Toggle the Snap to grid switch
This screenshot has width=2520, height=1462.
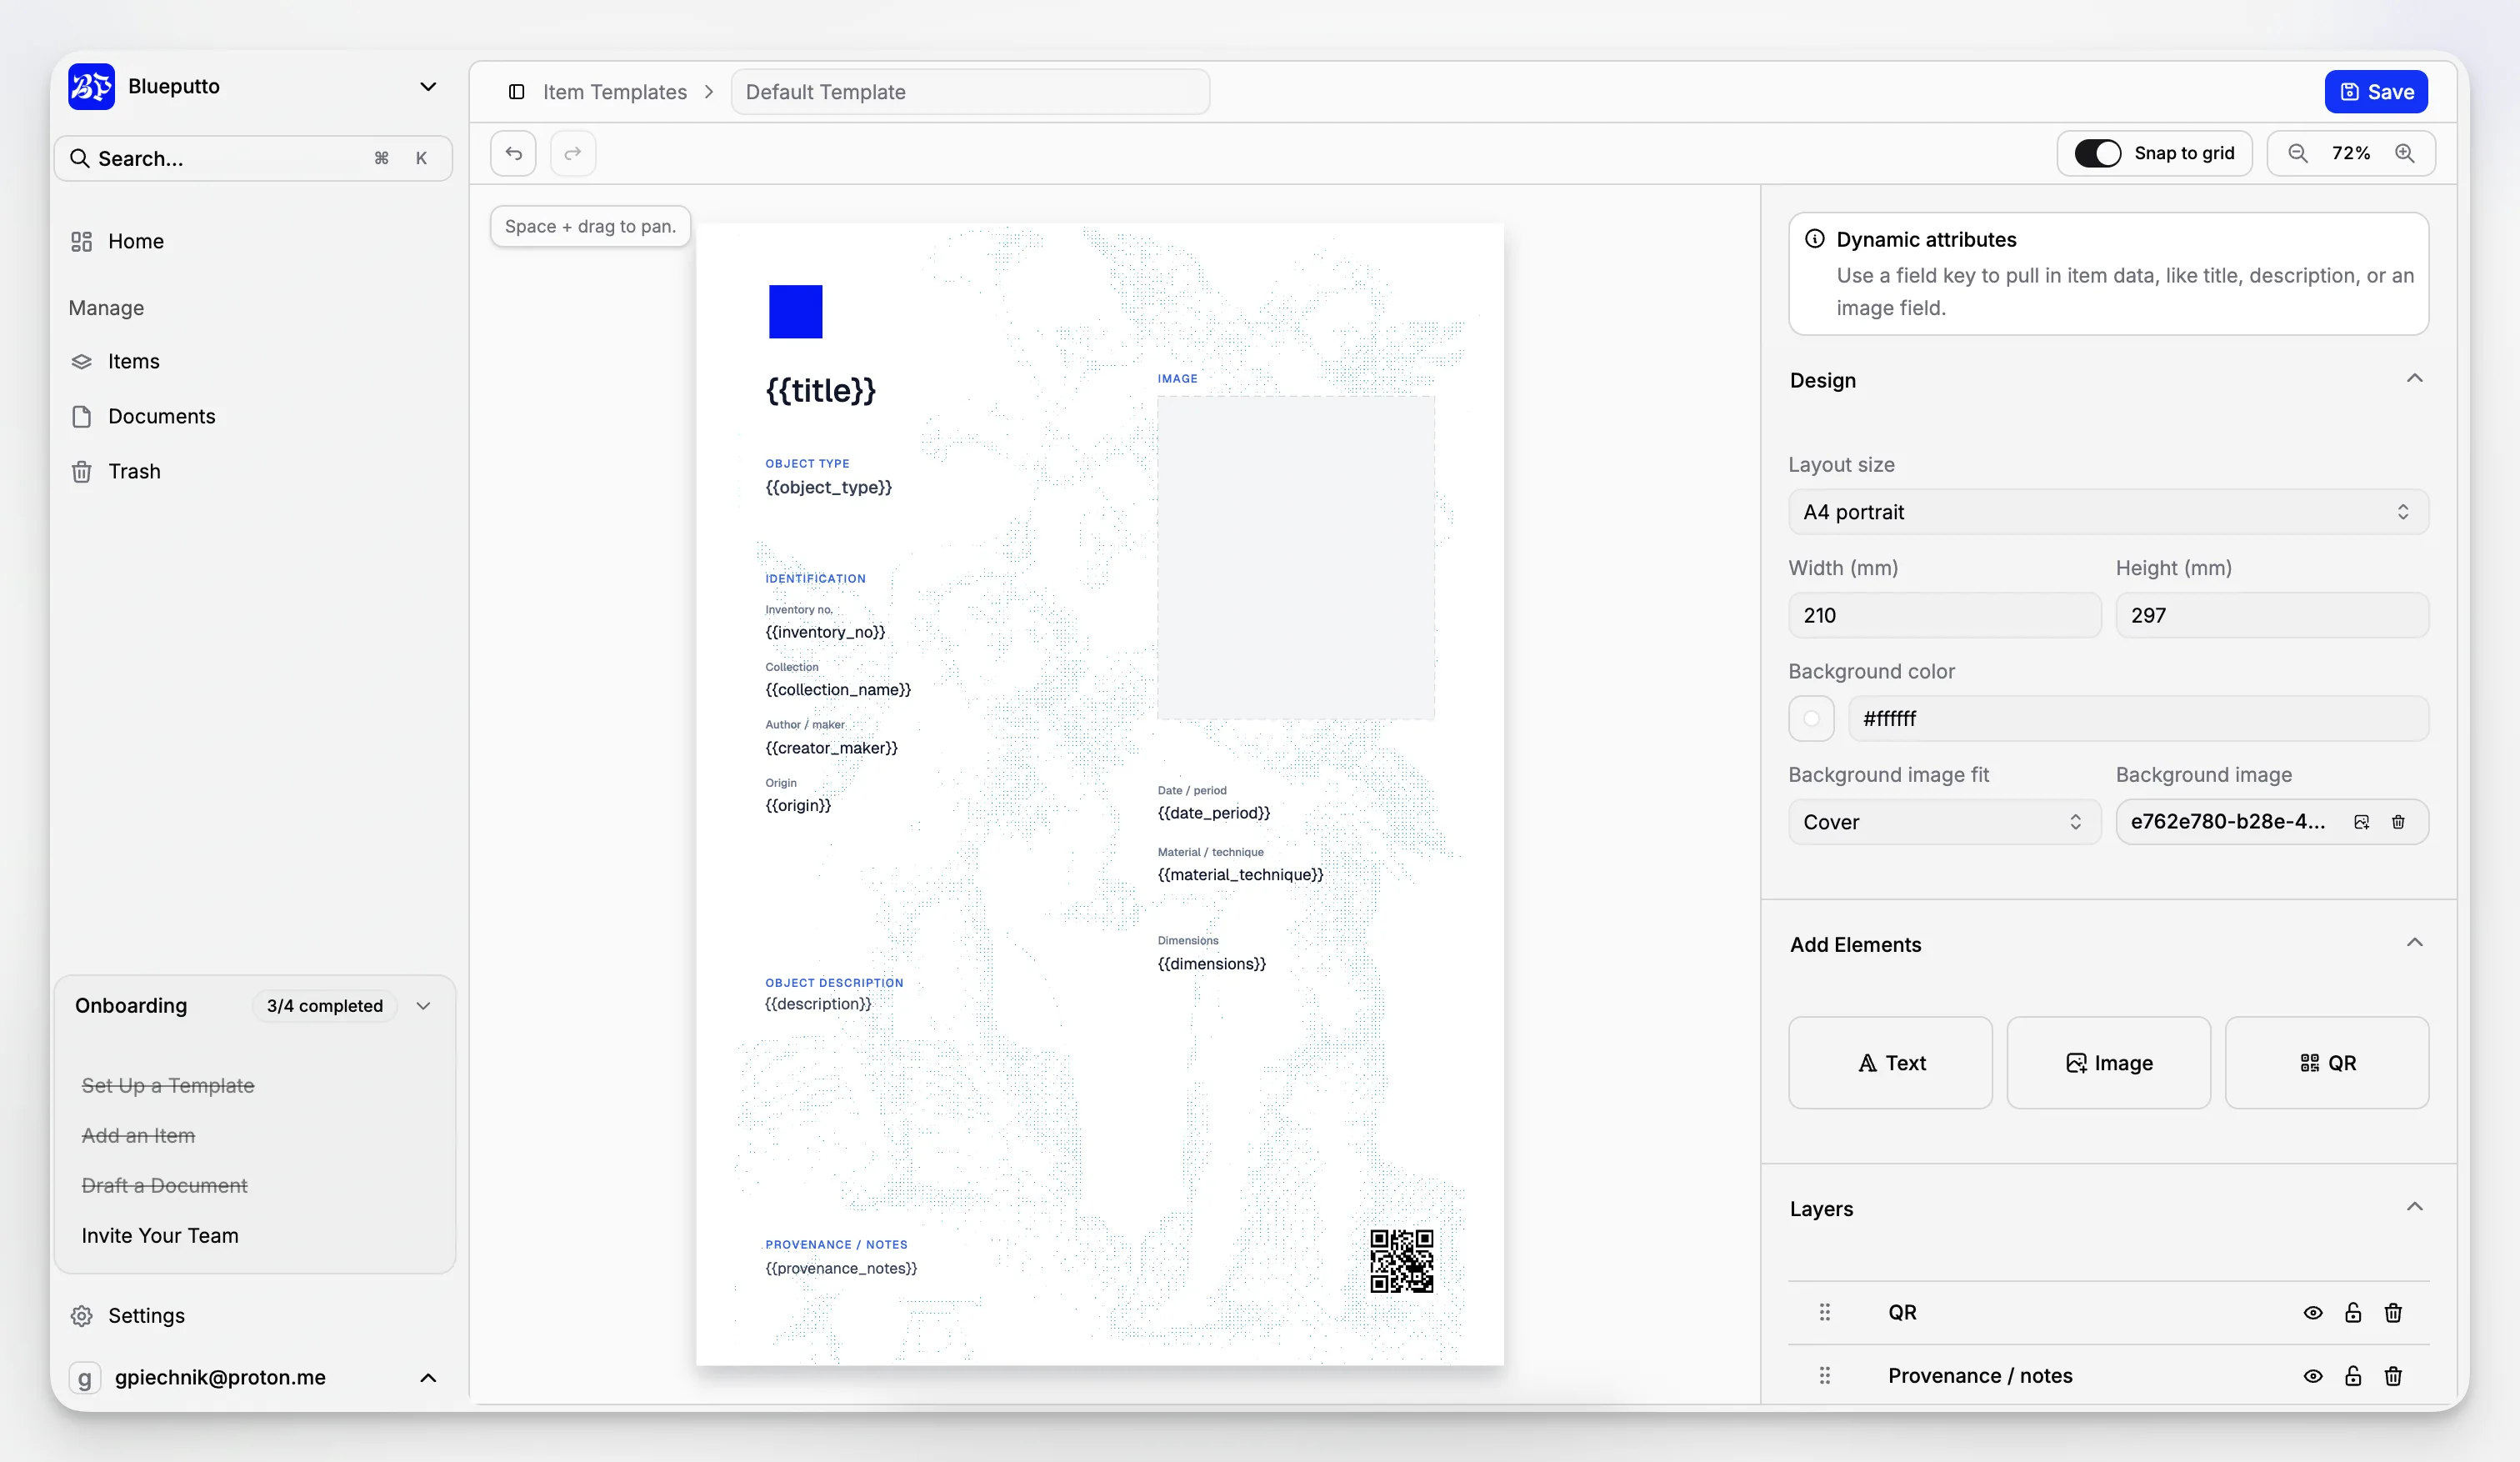pyautogui.click(x=2097, y=153)
